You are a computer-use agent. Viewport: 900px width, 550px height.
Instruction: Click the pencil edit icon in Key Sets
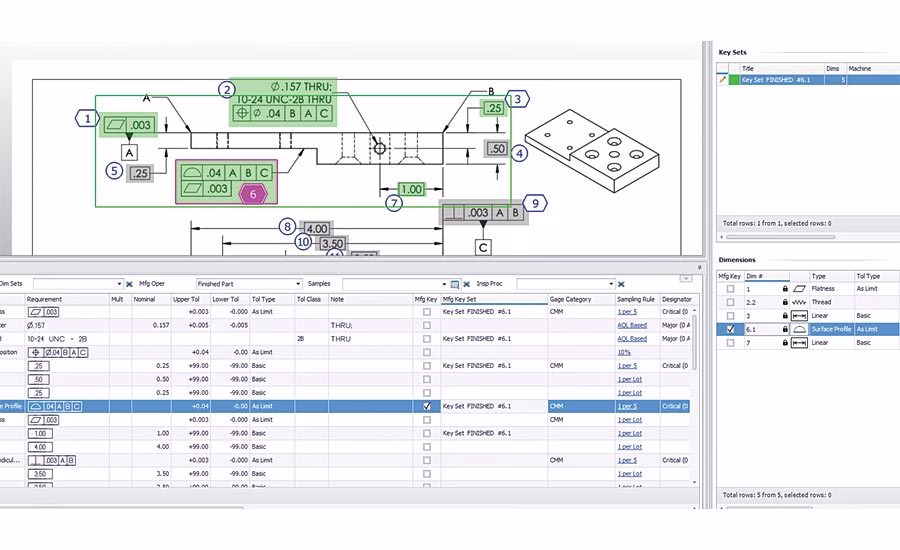tap(723, 80)
